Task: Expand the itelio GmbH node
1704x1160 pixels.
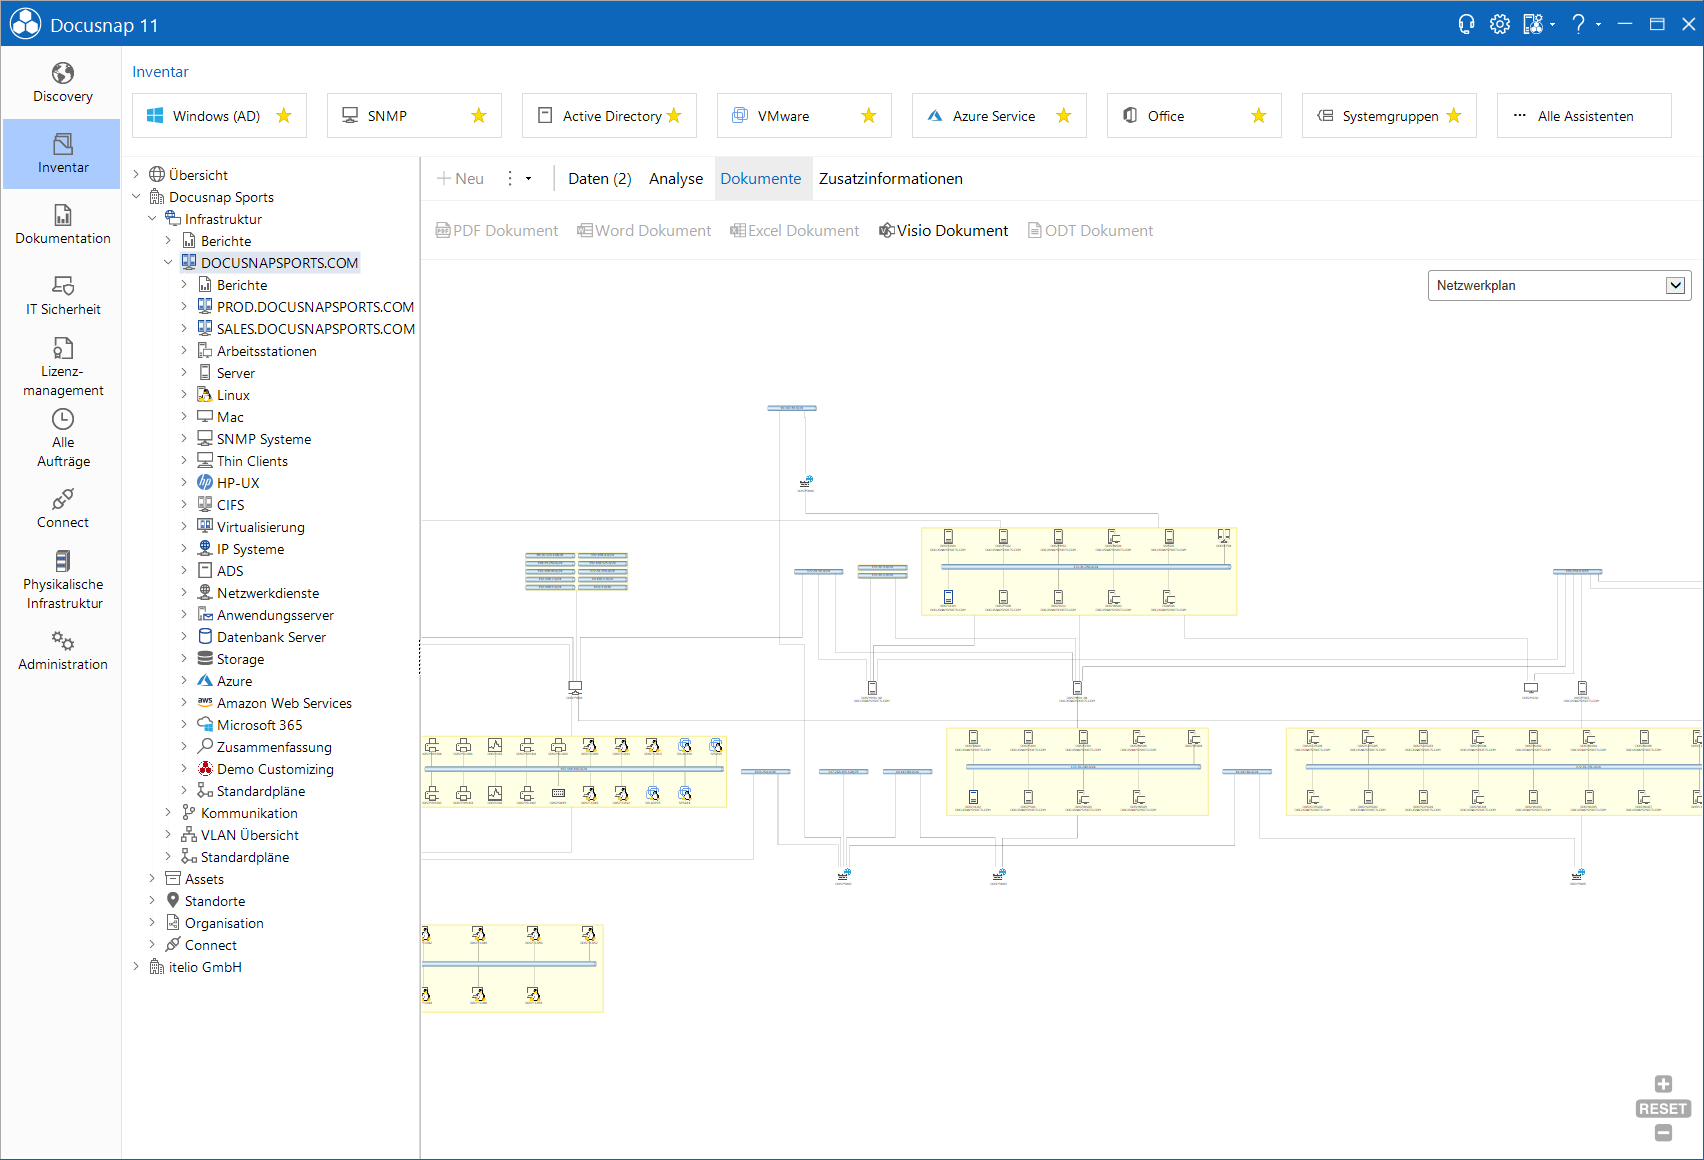Action: tap(136, 967)
